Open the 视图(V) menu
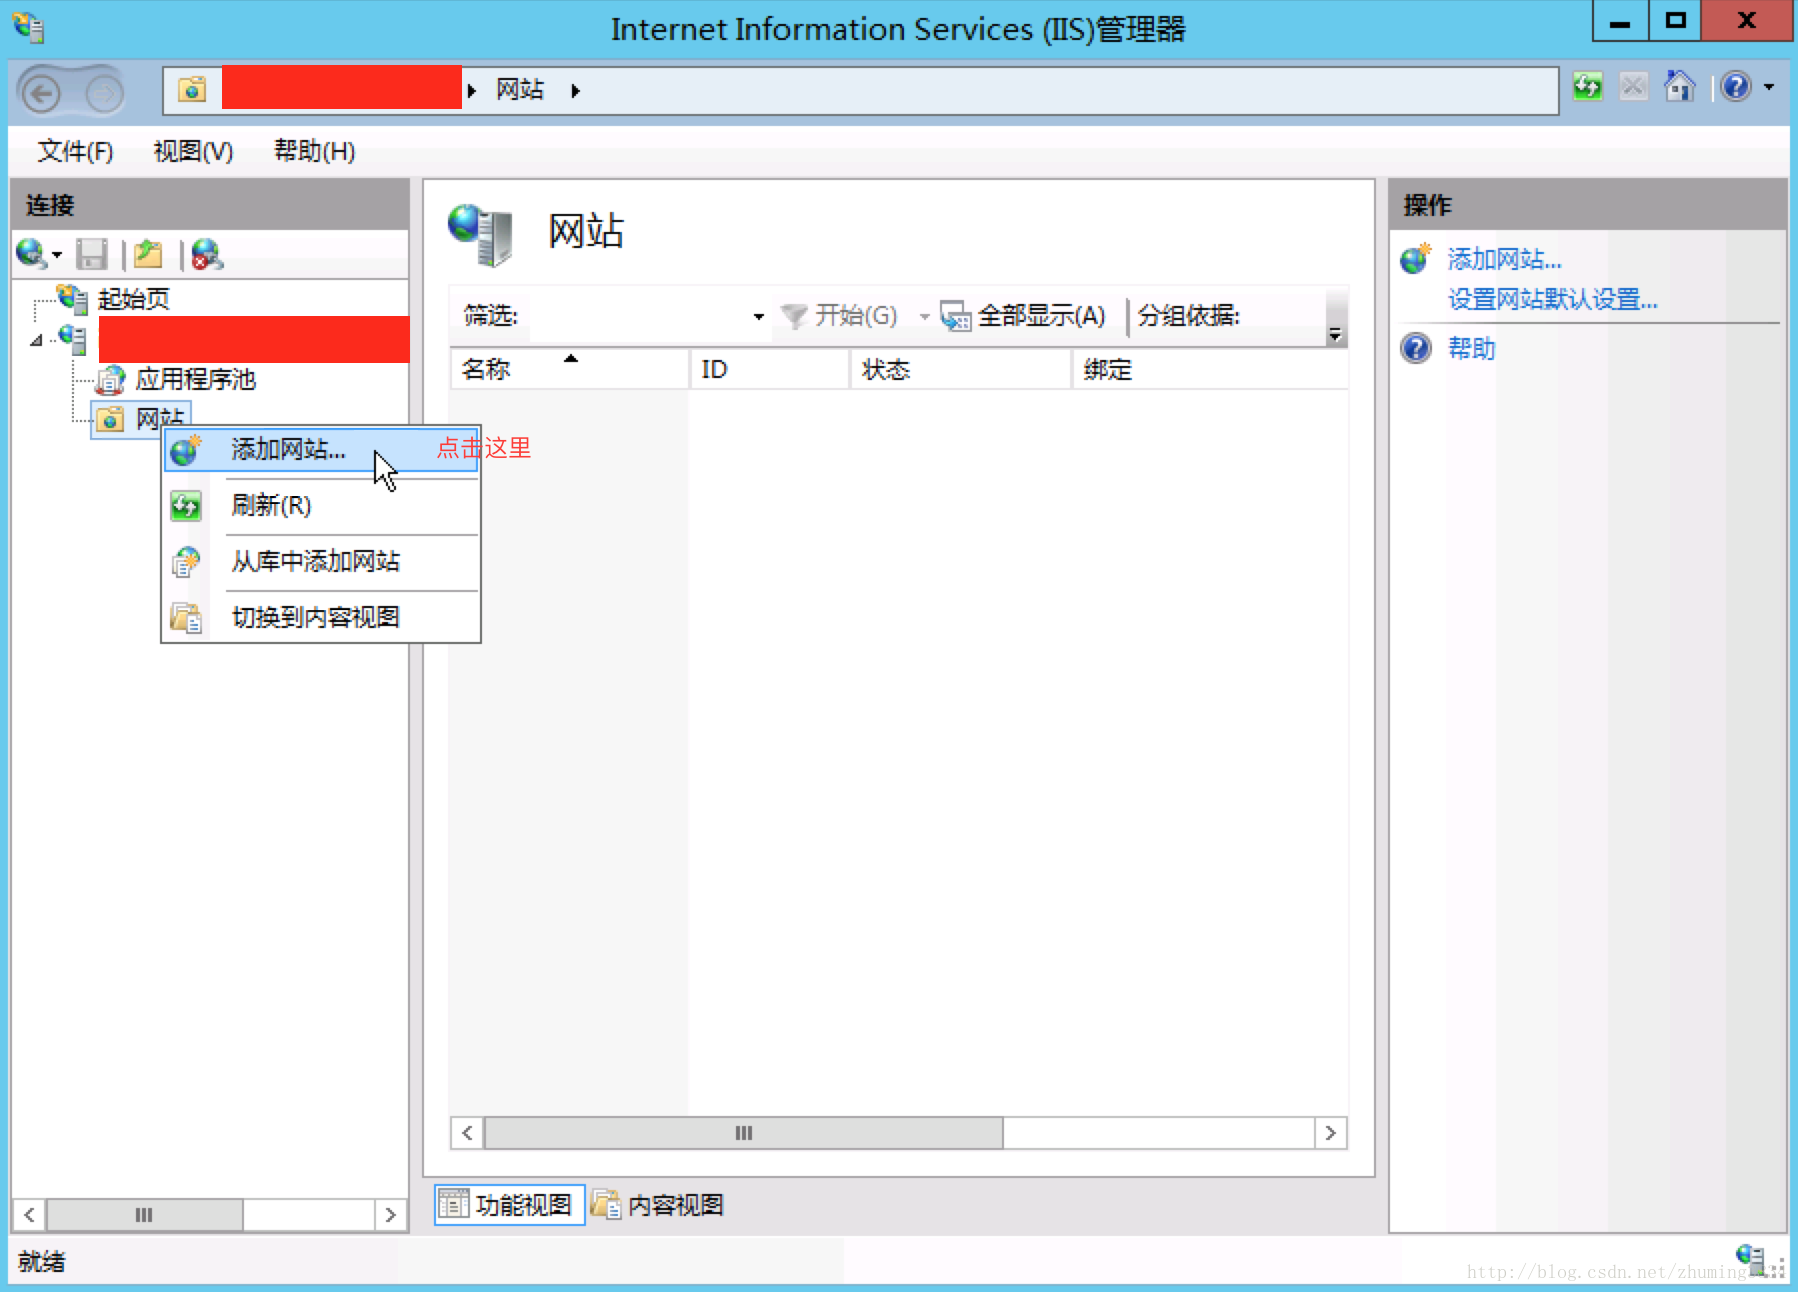Image resolution: width=1798 pixels, height=1292 pixels. (x=193, y=151)
